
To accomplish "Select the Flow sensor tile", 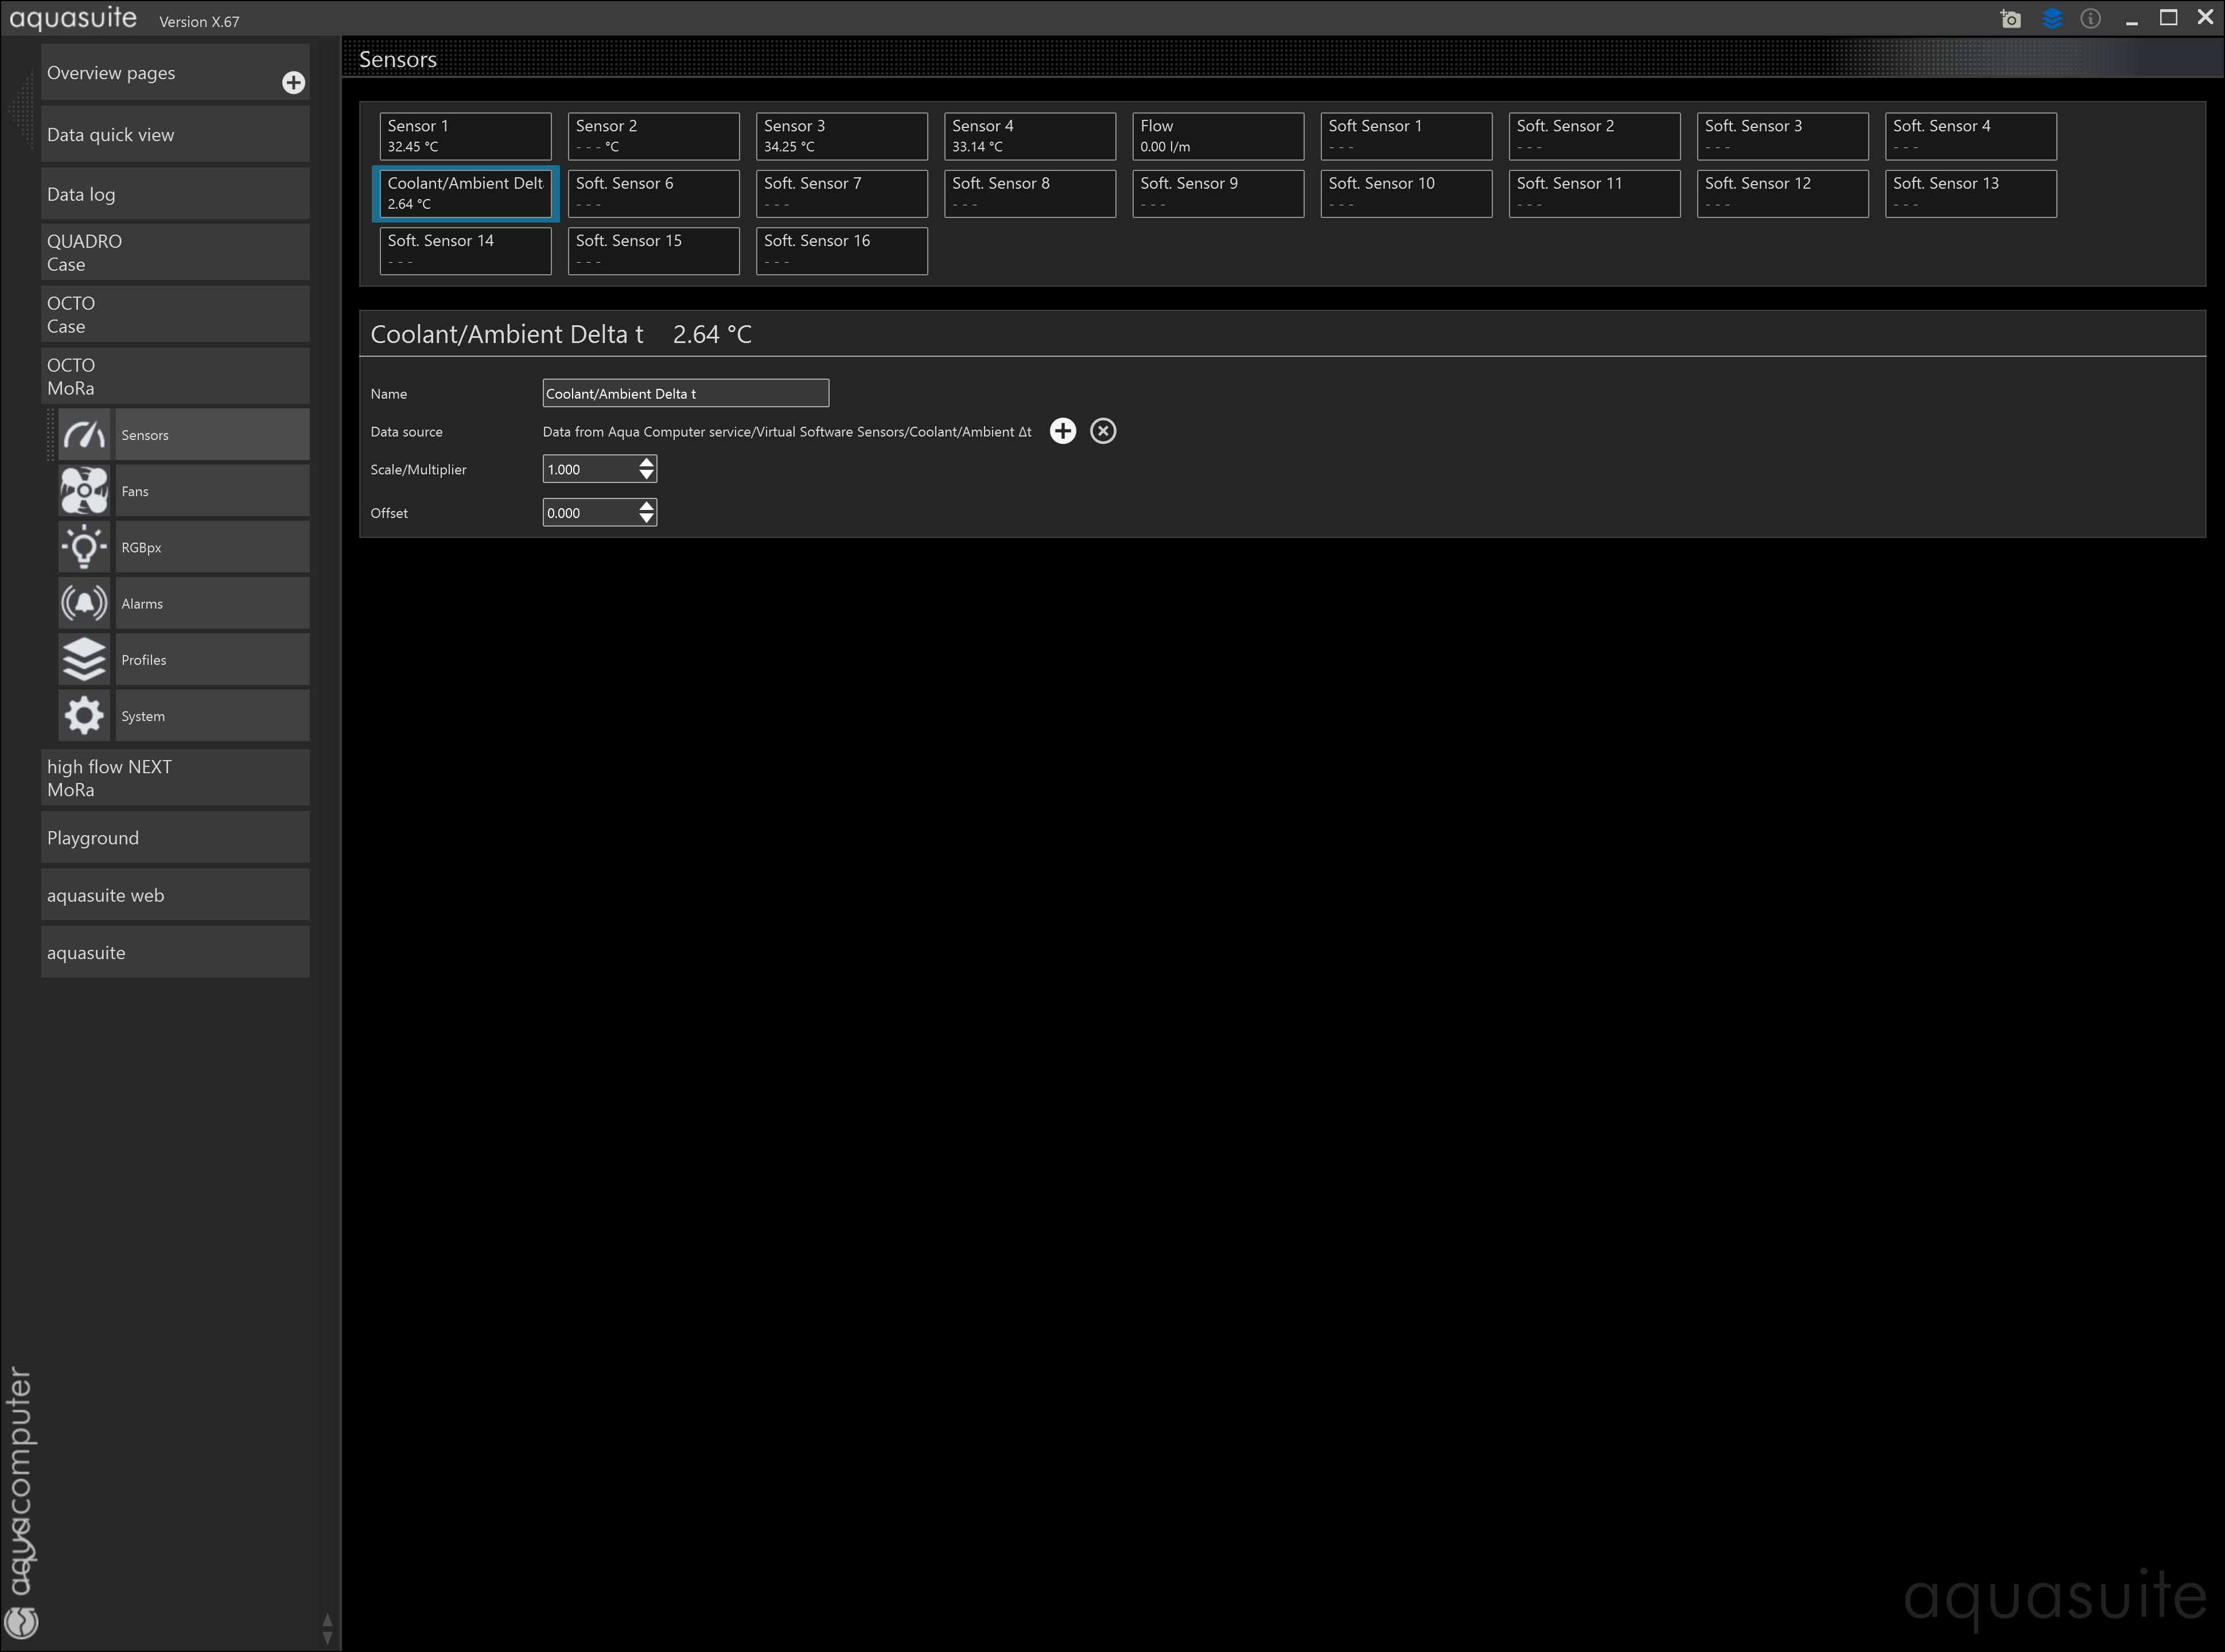I will 1217,136.
